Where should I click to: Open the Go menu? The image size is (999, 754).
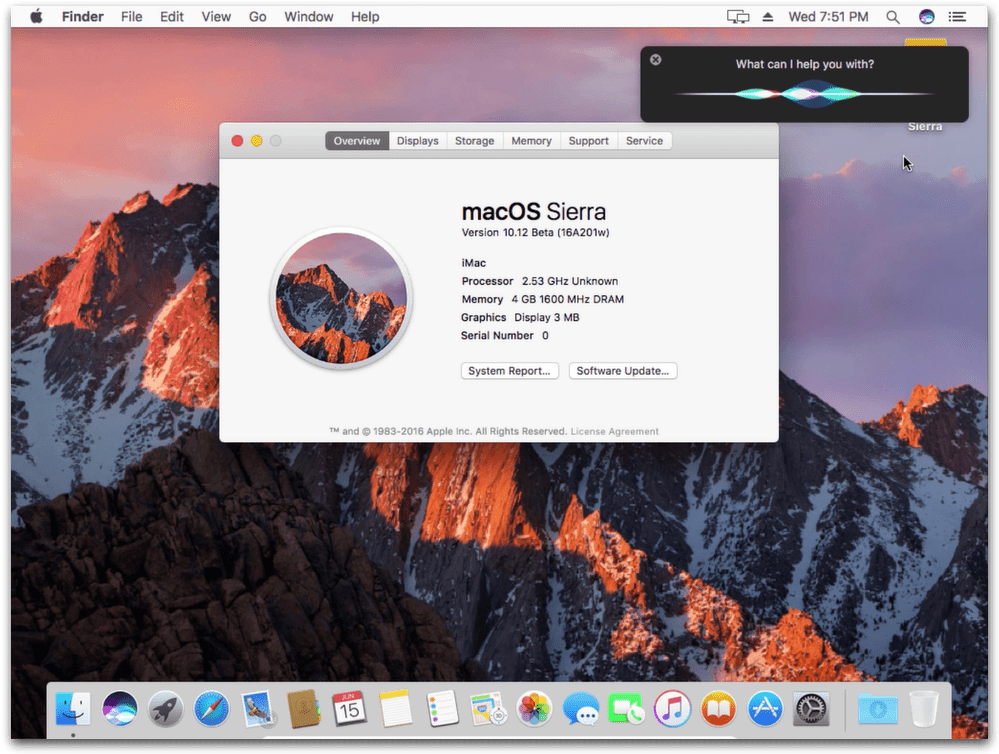pyautogui.click(x=257, y=17)
